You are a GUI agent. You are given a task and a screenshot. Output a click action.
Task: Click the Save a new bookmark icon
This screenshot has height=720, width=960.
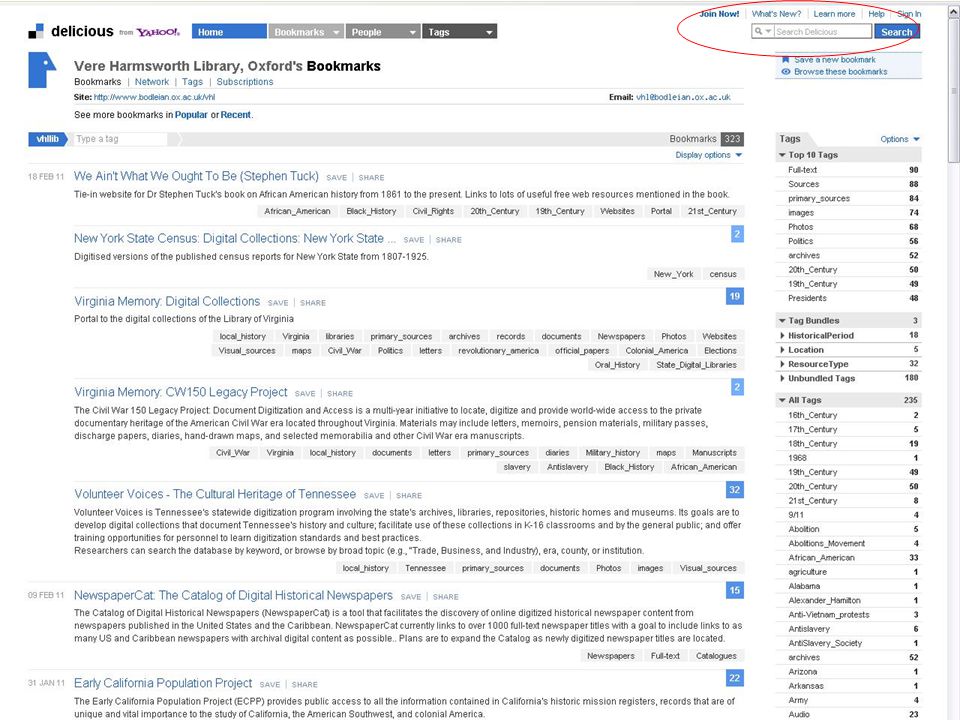pos(786,59)
